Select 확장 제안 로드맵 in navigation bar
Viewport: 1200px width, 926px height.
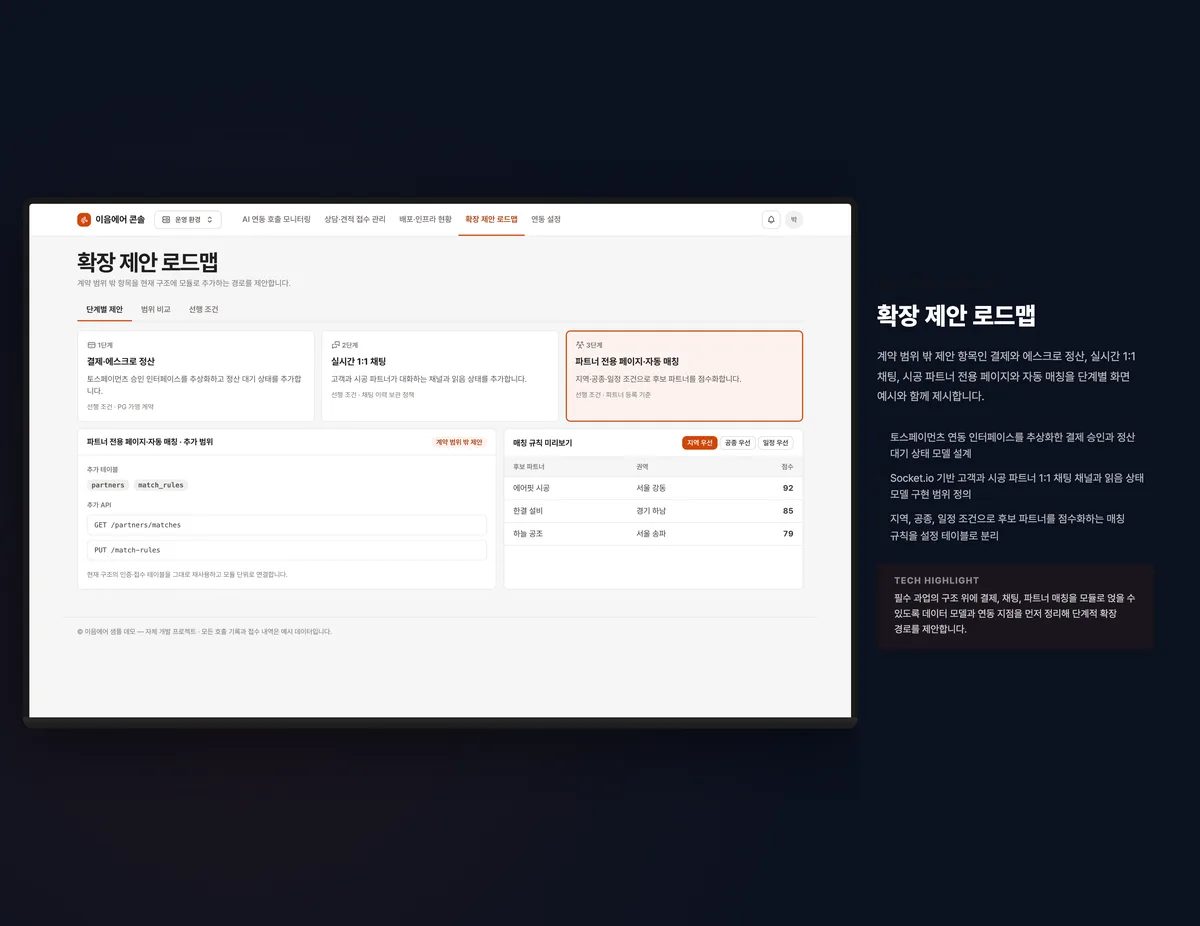(x=492, y=219)
